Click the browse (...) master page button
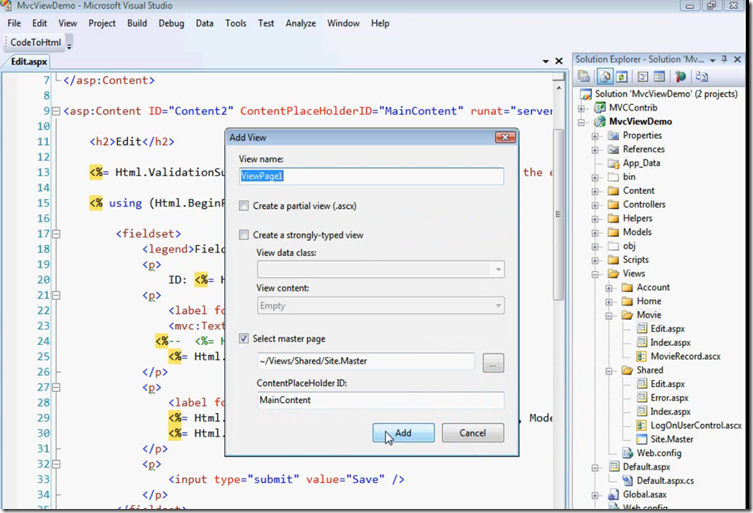 click(493, 363)
